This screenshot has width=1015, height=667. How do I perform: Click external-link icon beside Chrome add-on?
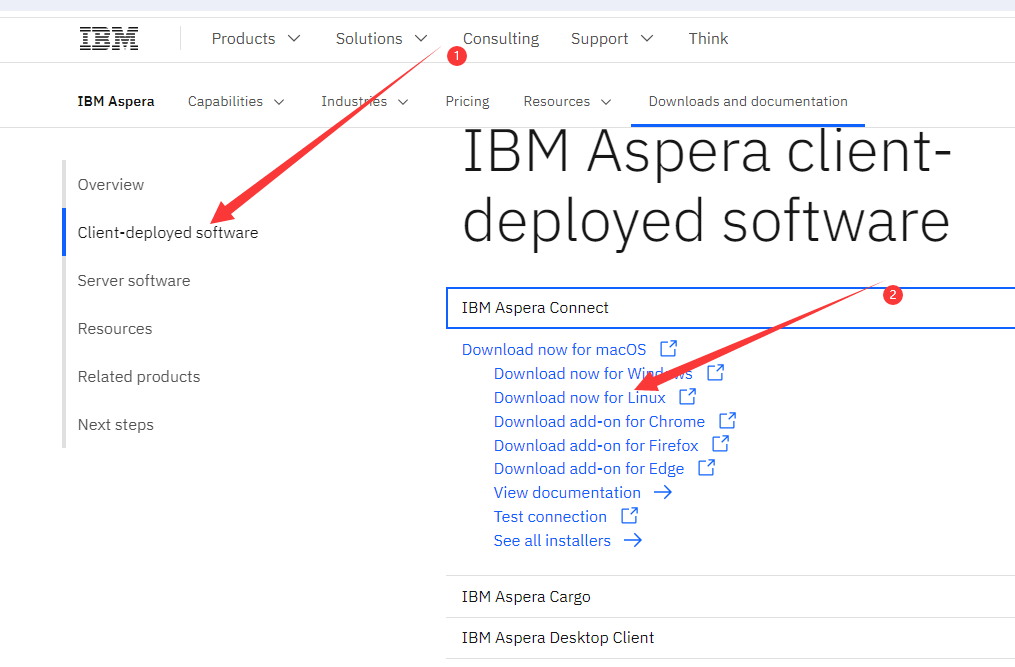[x=727, y=421]
